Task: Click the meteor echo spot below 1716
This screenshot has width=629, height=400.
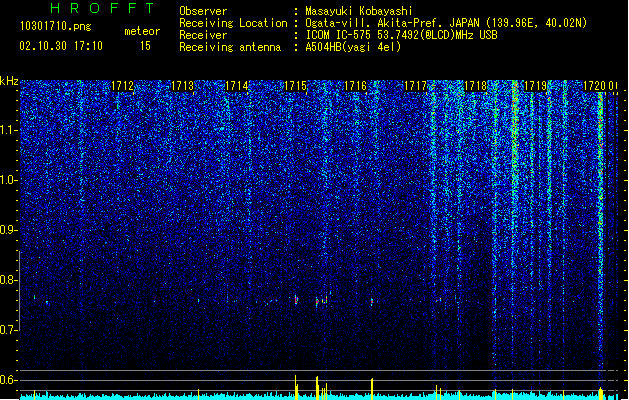Action: [372, 301]
